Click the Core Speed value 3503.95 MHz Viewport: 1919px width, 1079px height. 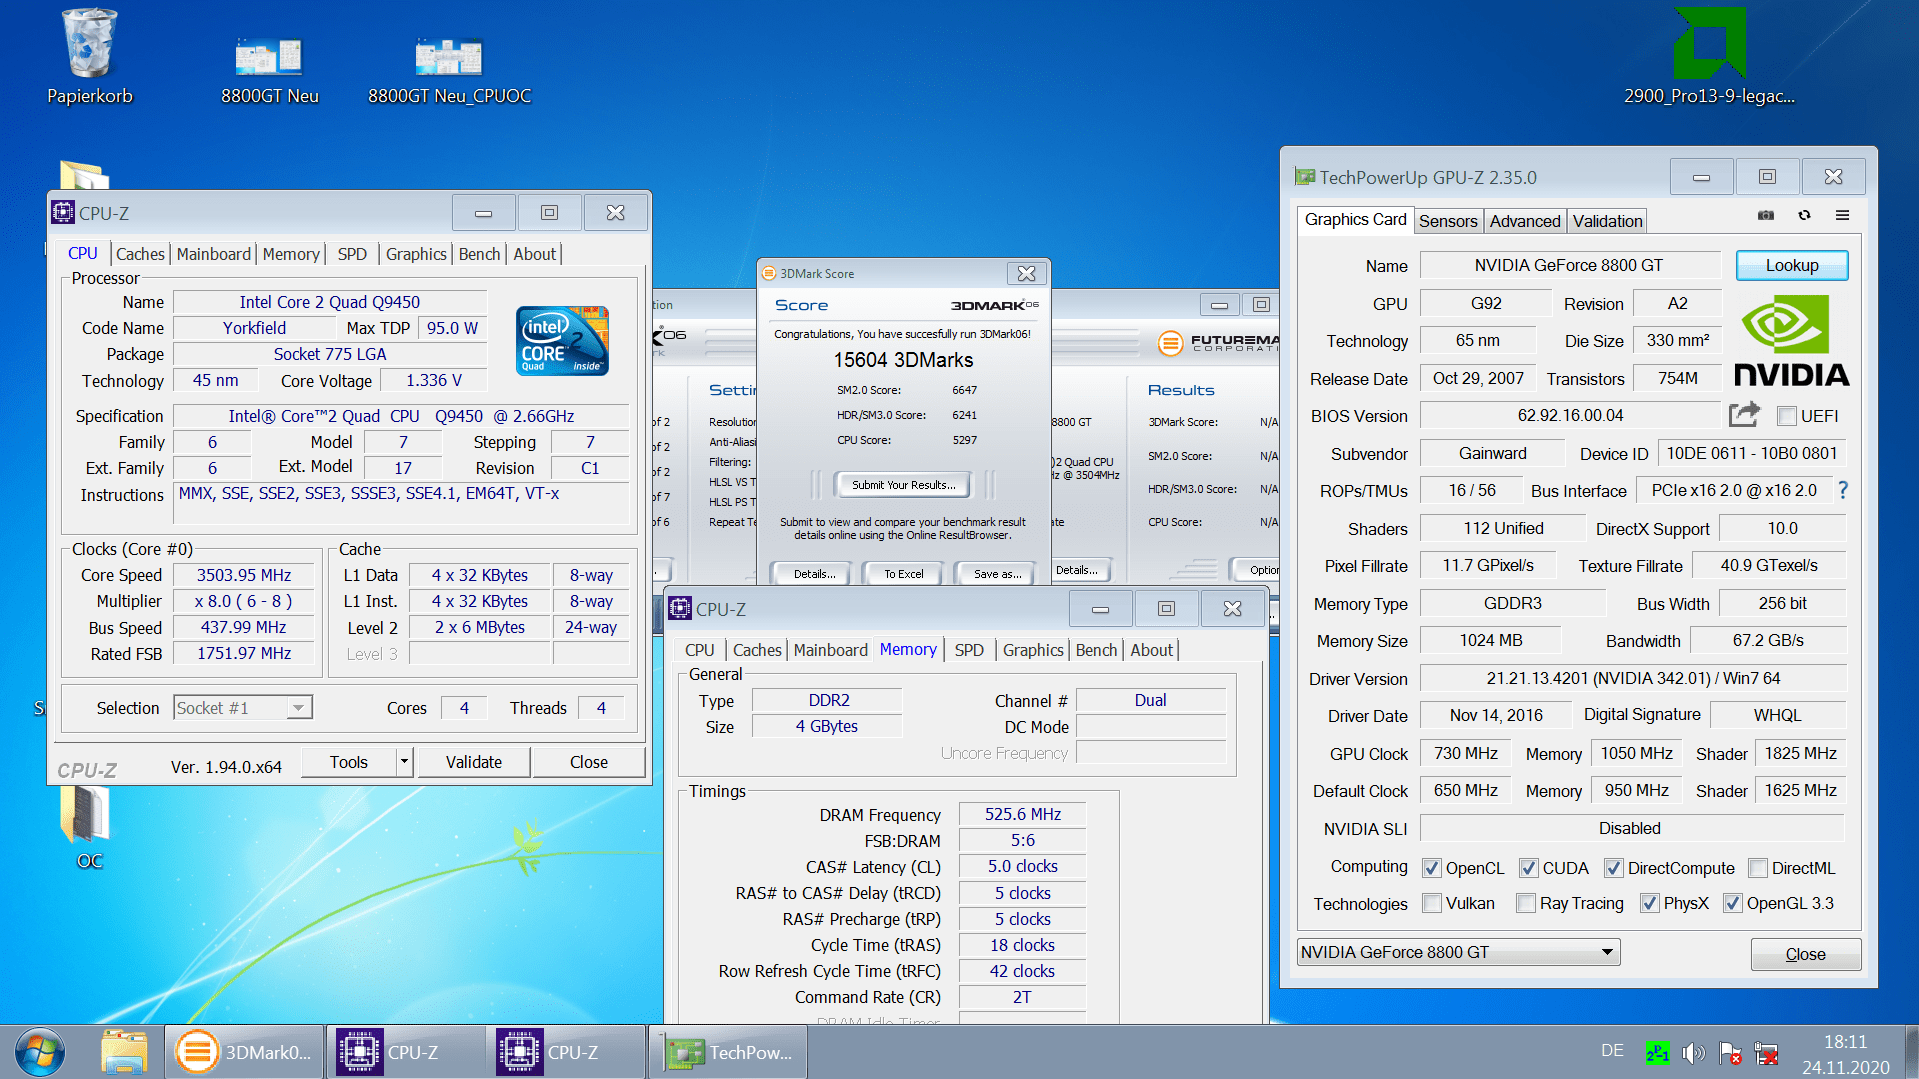[243, 575]
